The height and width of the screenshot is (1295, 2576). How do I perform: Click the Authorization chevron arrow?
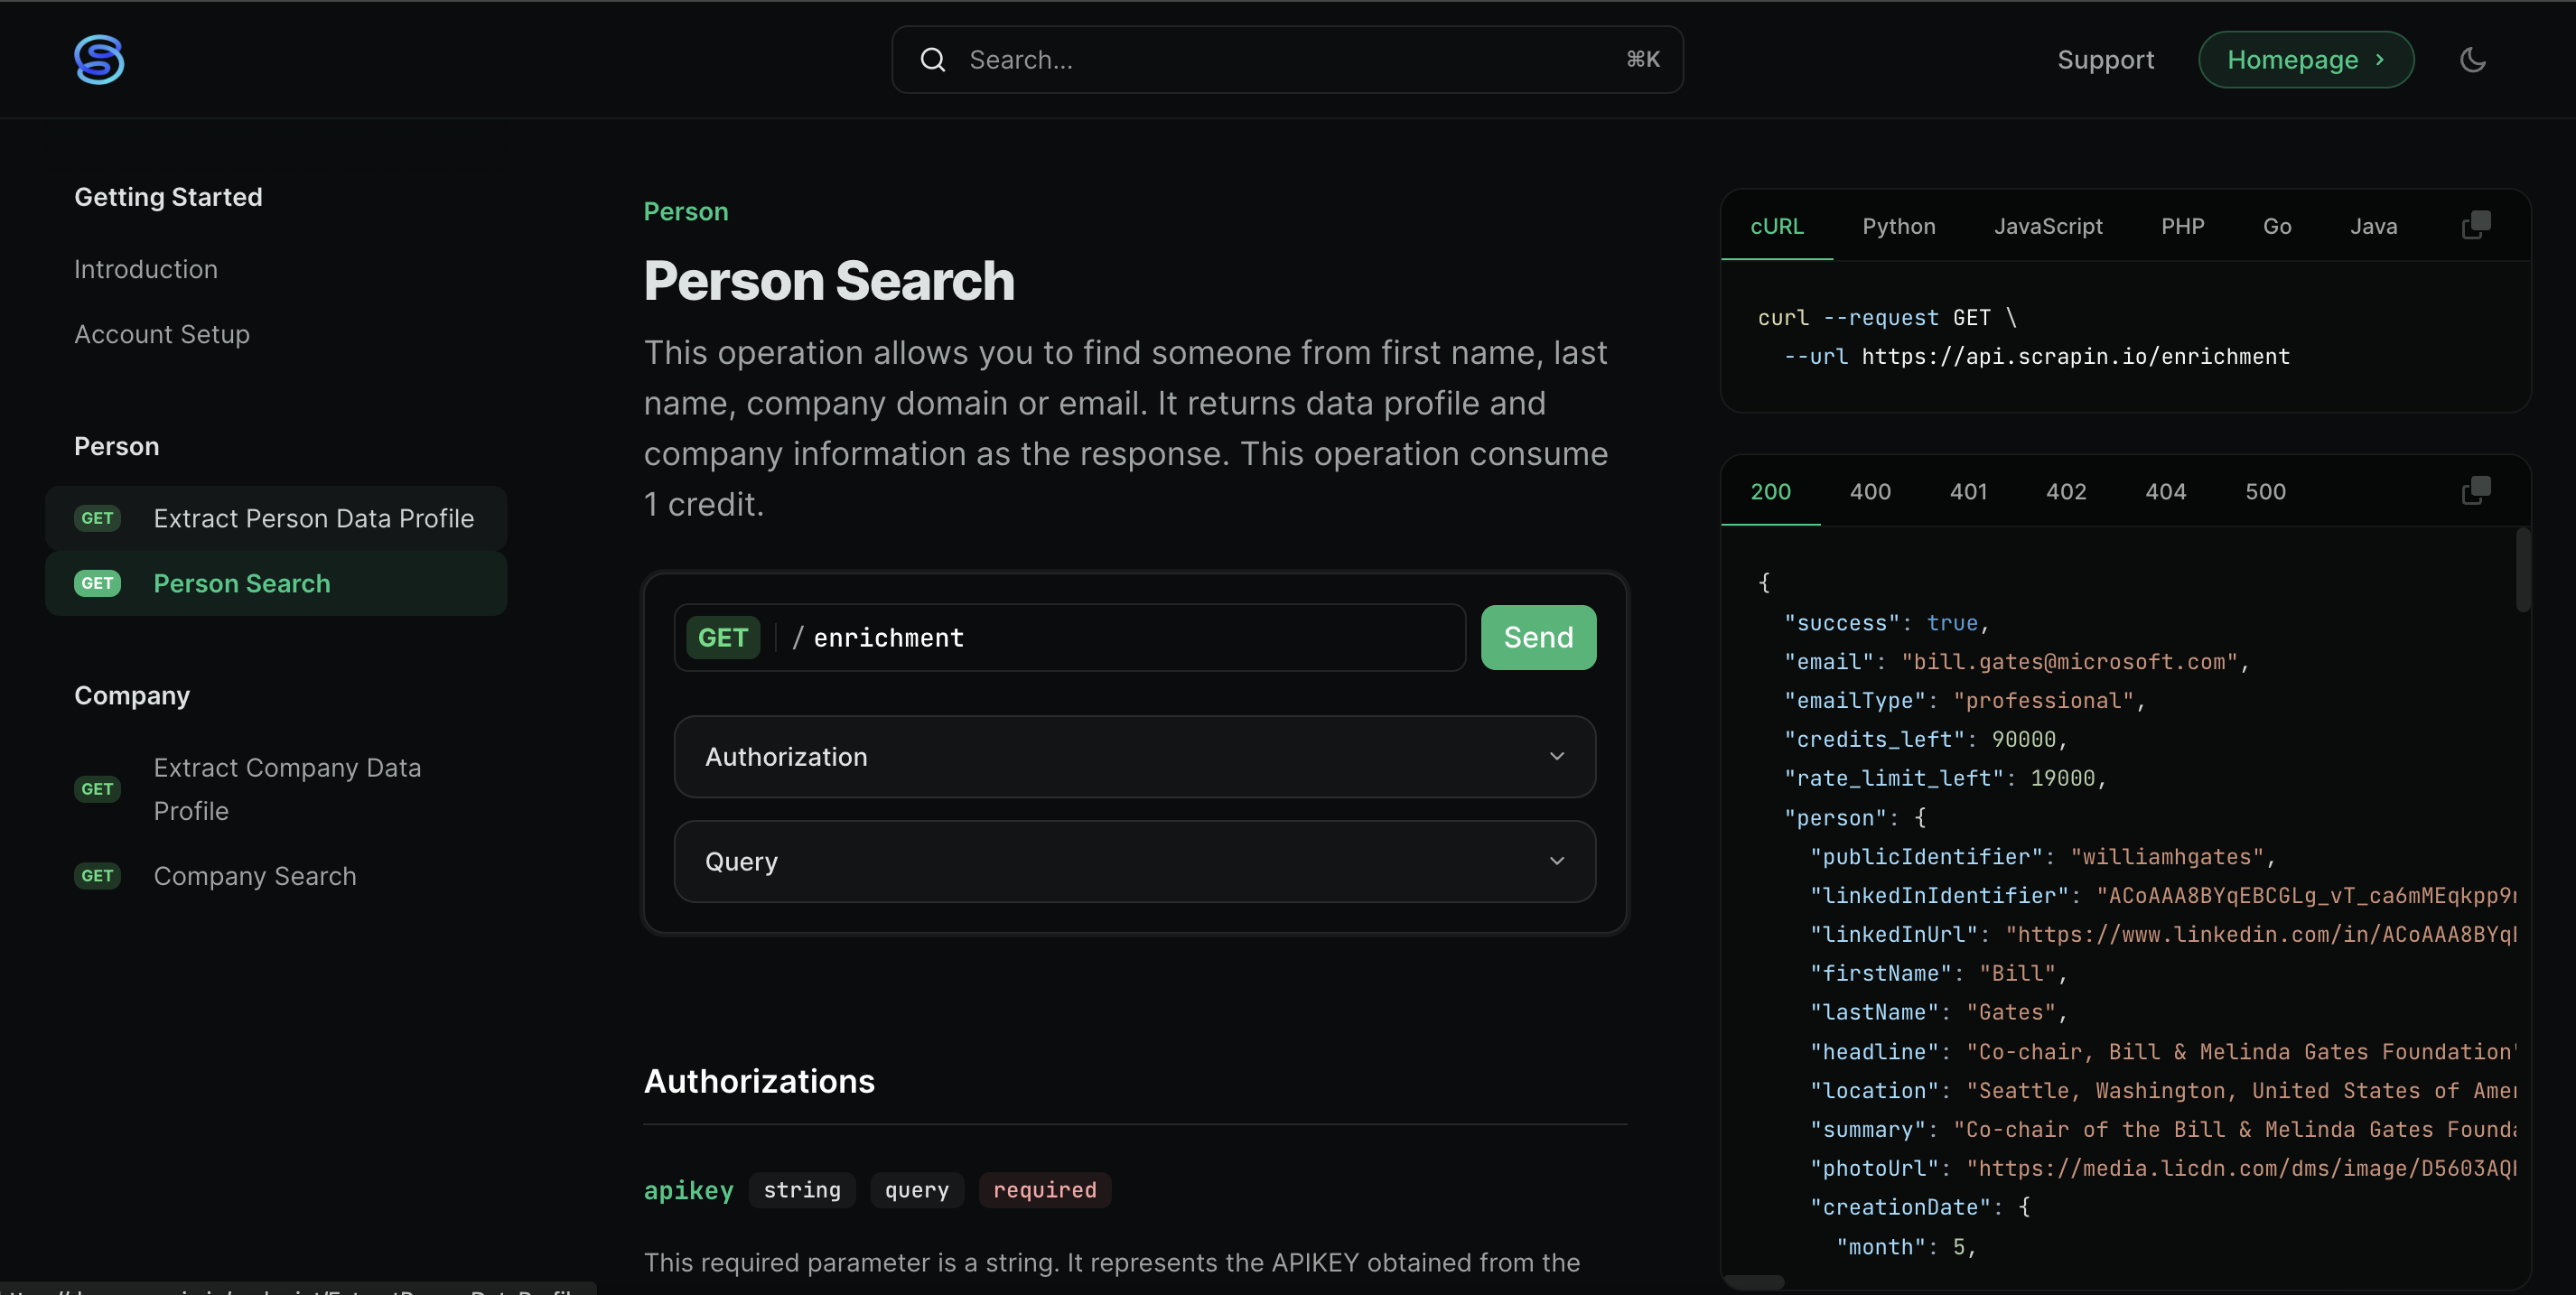[x=1557, y=757]
